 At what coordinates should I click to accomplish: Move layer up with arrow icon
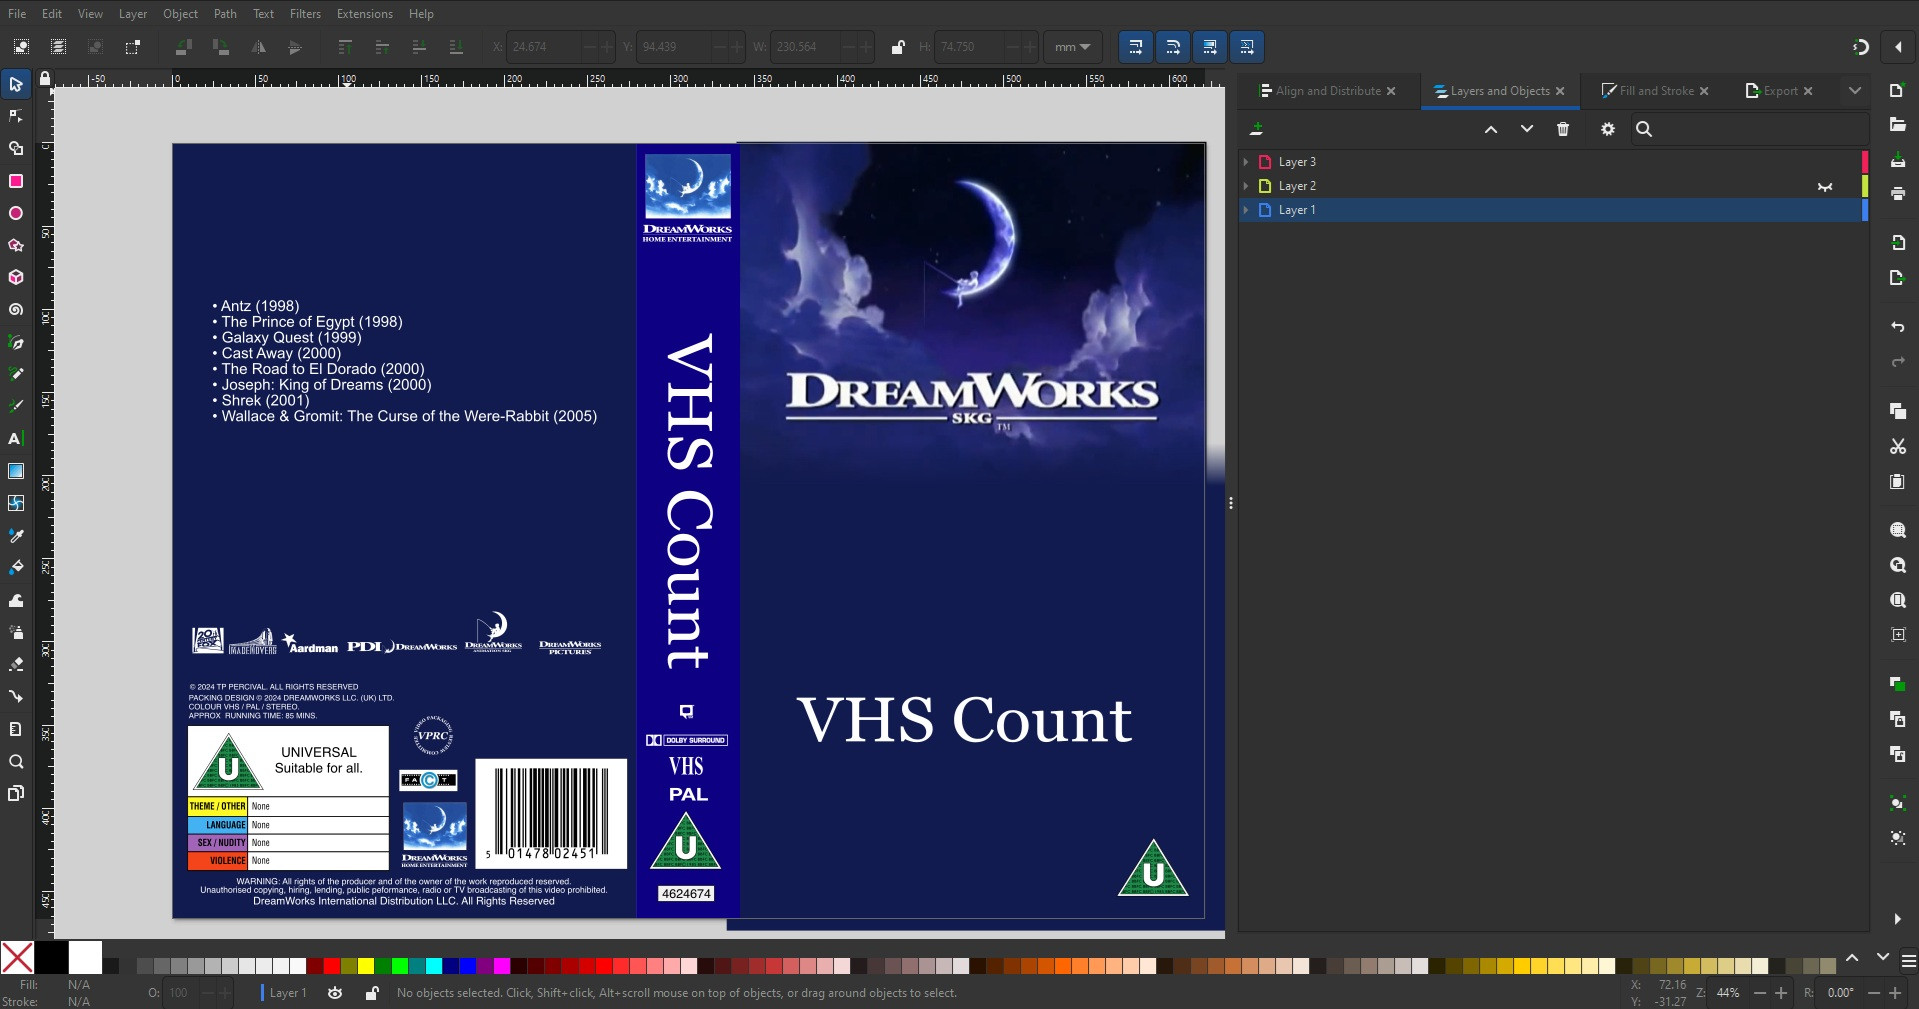click(1491, 129)
